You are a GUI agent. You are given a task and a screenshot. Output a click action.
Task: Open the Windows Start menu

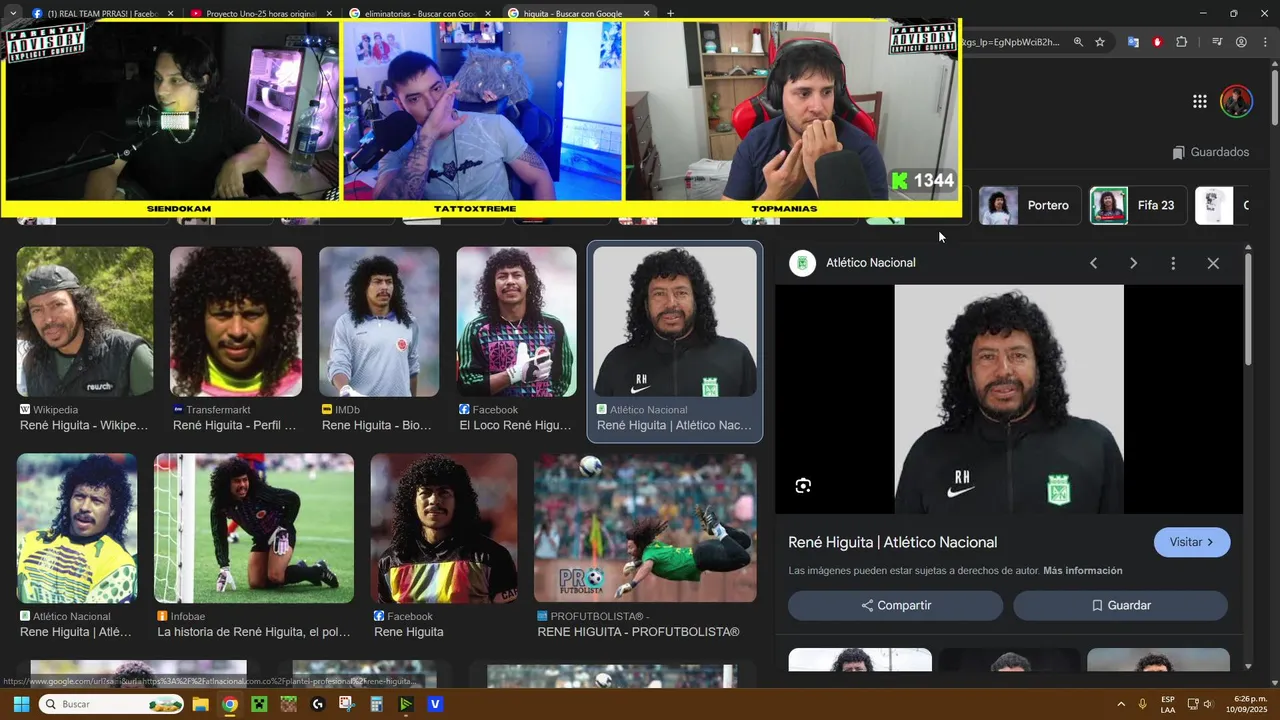point(21,704)
